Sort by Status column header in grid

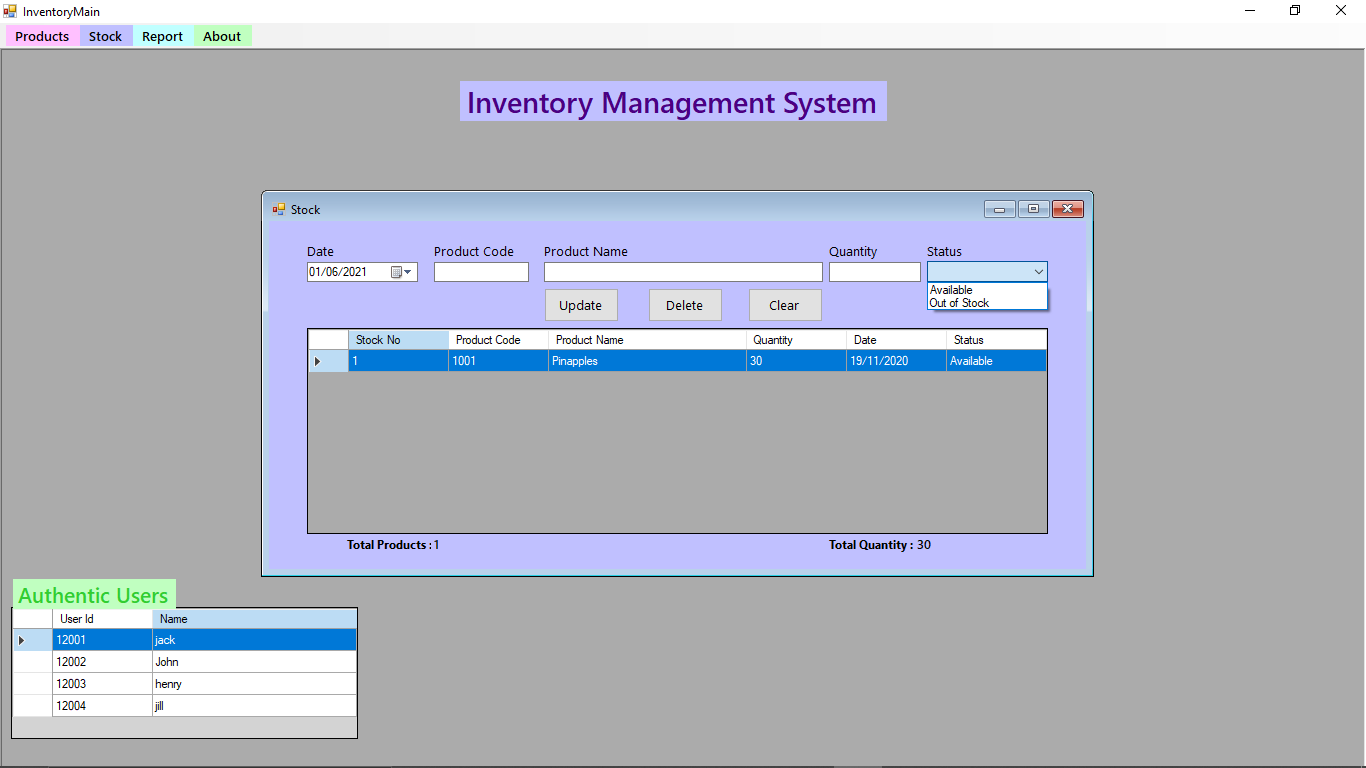[996, 340]
